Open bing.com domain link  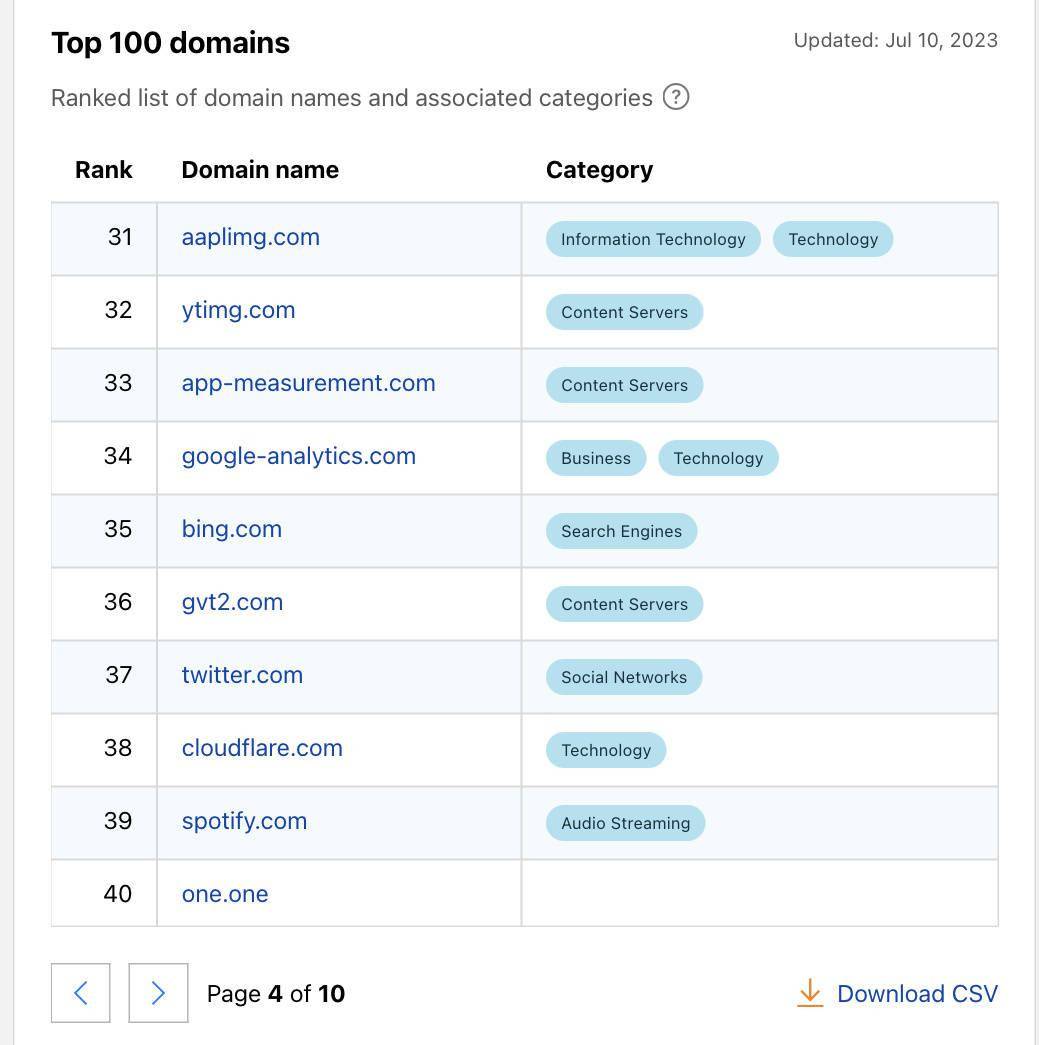point(231,529)
